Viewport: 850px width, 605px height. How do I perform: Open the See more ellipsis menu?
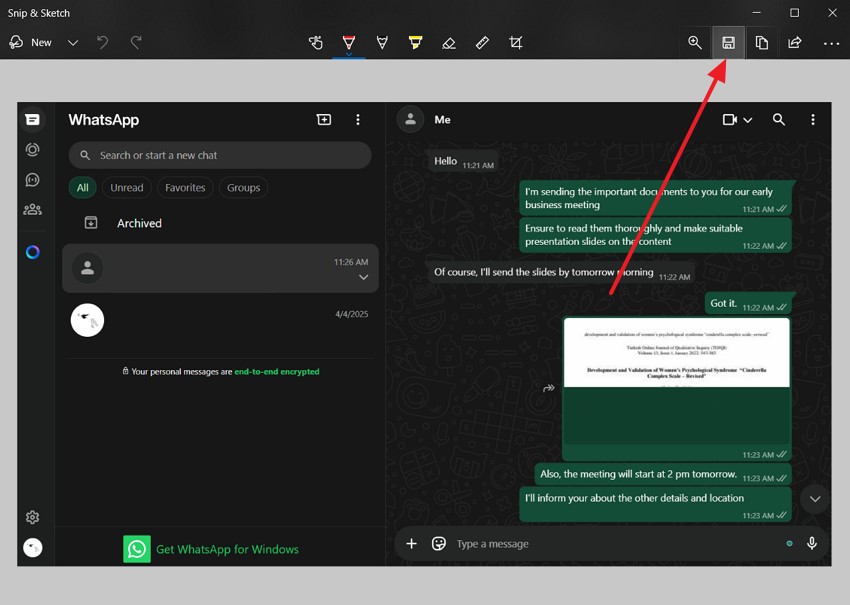831,43
